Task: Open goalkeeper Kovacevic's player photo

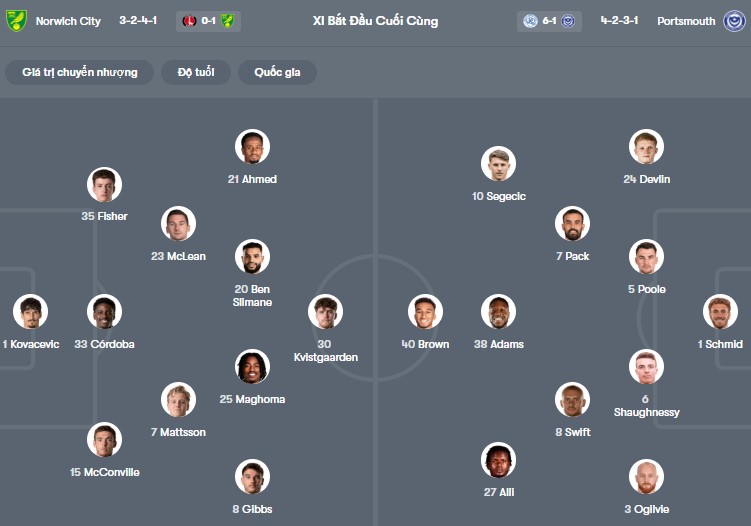Action: coord(31,312)
